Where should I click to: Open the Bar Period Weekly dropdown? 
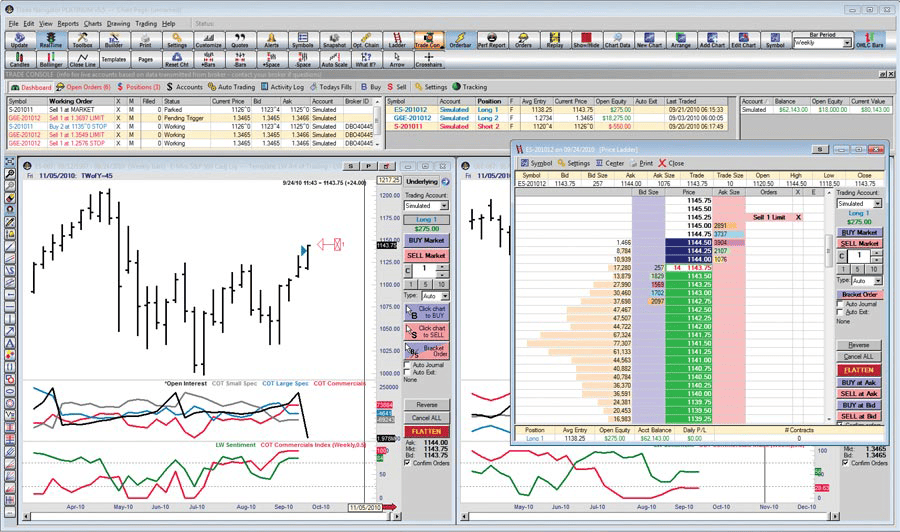click(x=823, y=43)
